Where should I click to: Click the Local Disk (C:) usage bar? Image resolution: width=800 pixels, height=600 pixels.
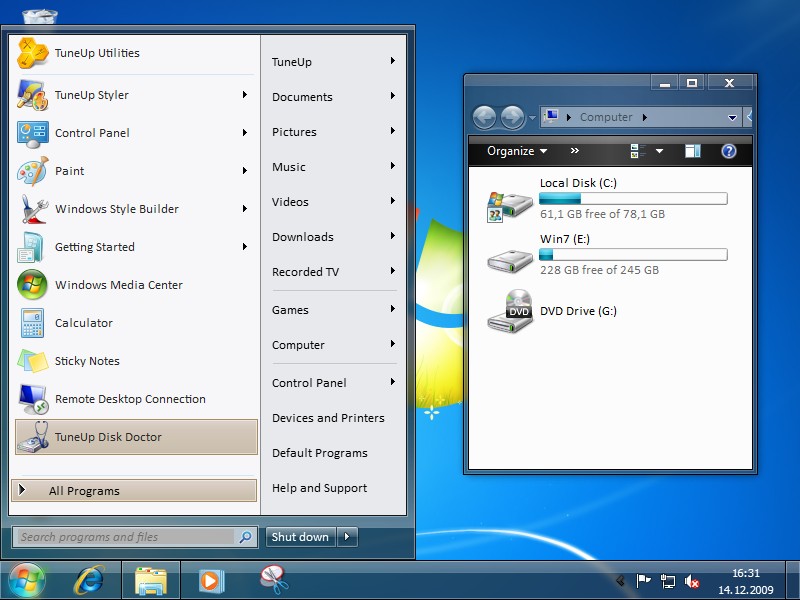tap(633, 198)
